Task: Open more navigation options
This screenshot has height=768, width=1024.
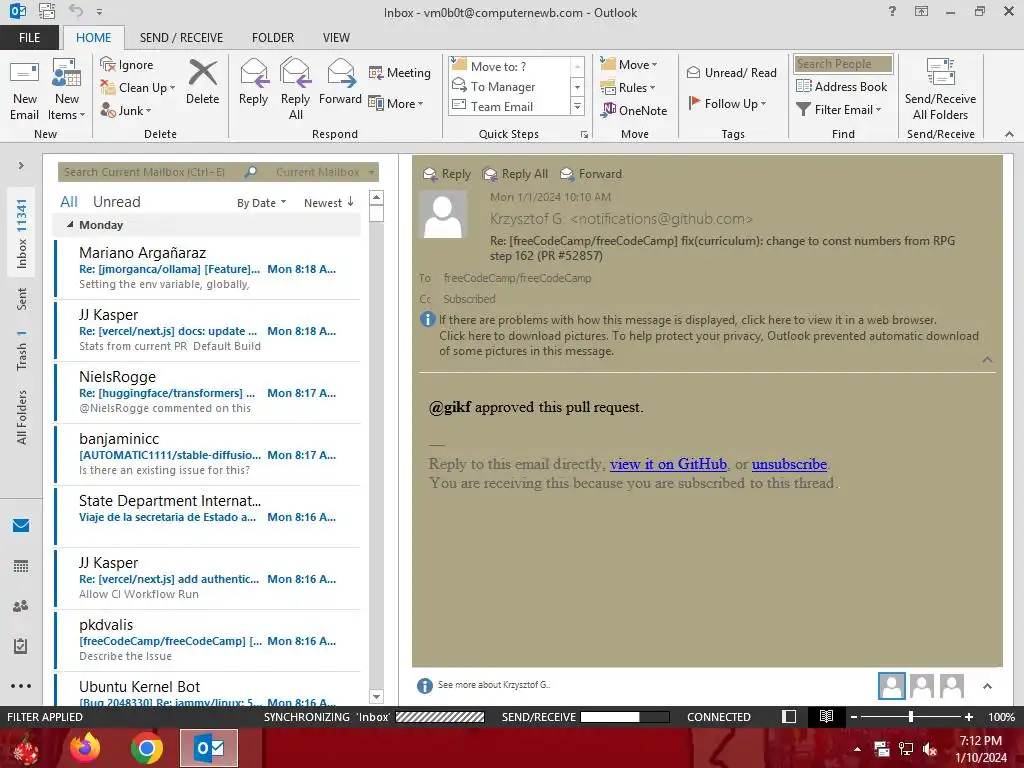Action: [x=21, y=686]
